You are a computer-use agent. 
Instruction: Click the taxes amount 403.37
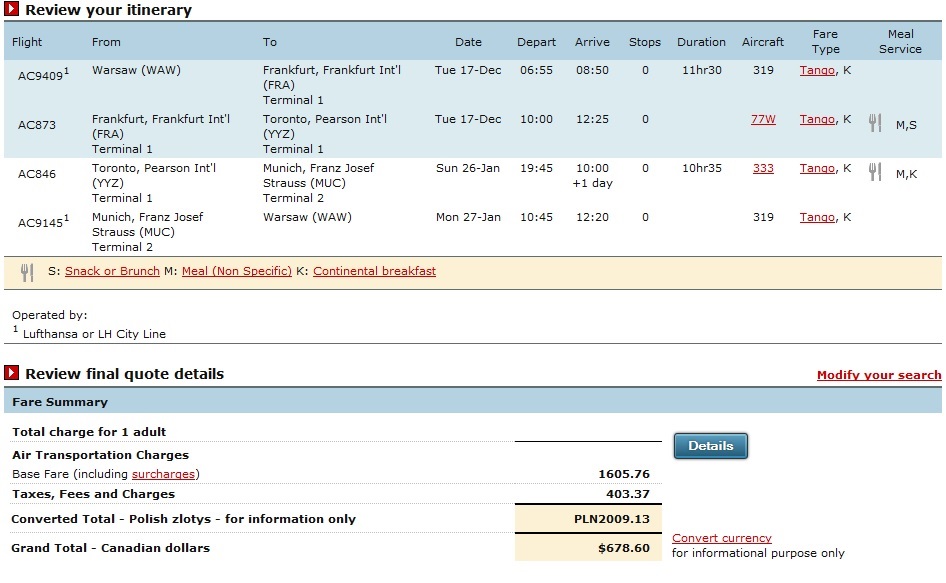(627, 494)
